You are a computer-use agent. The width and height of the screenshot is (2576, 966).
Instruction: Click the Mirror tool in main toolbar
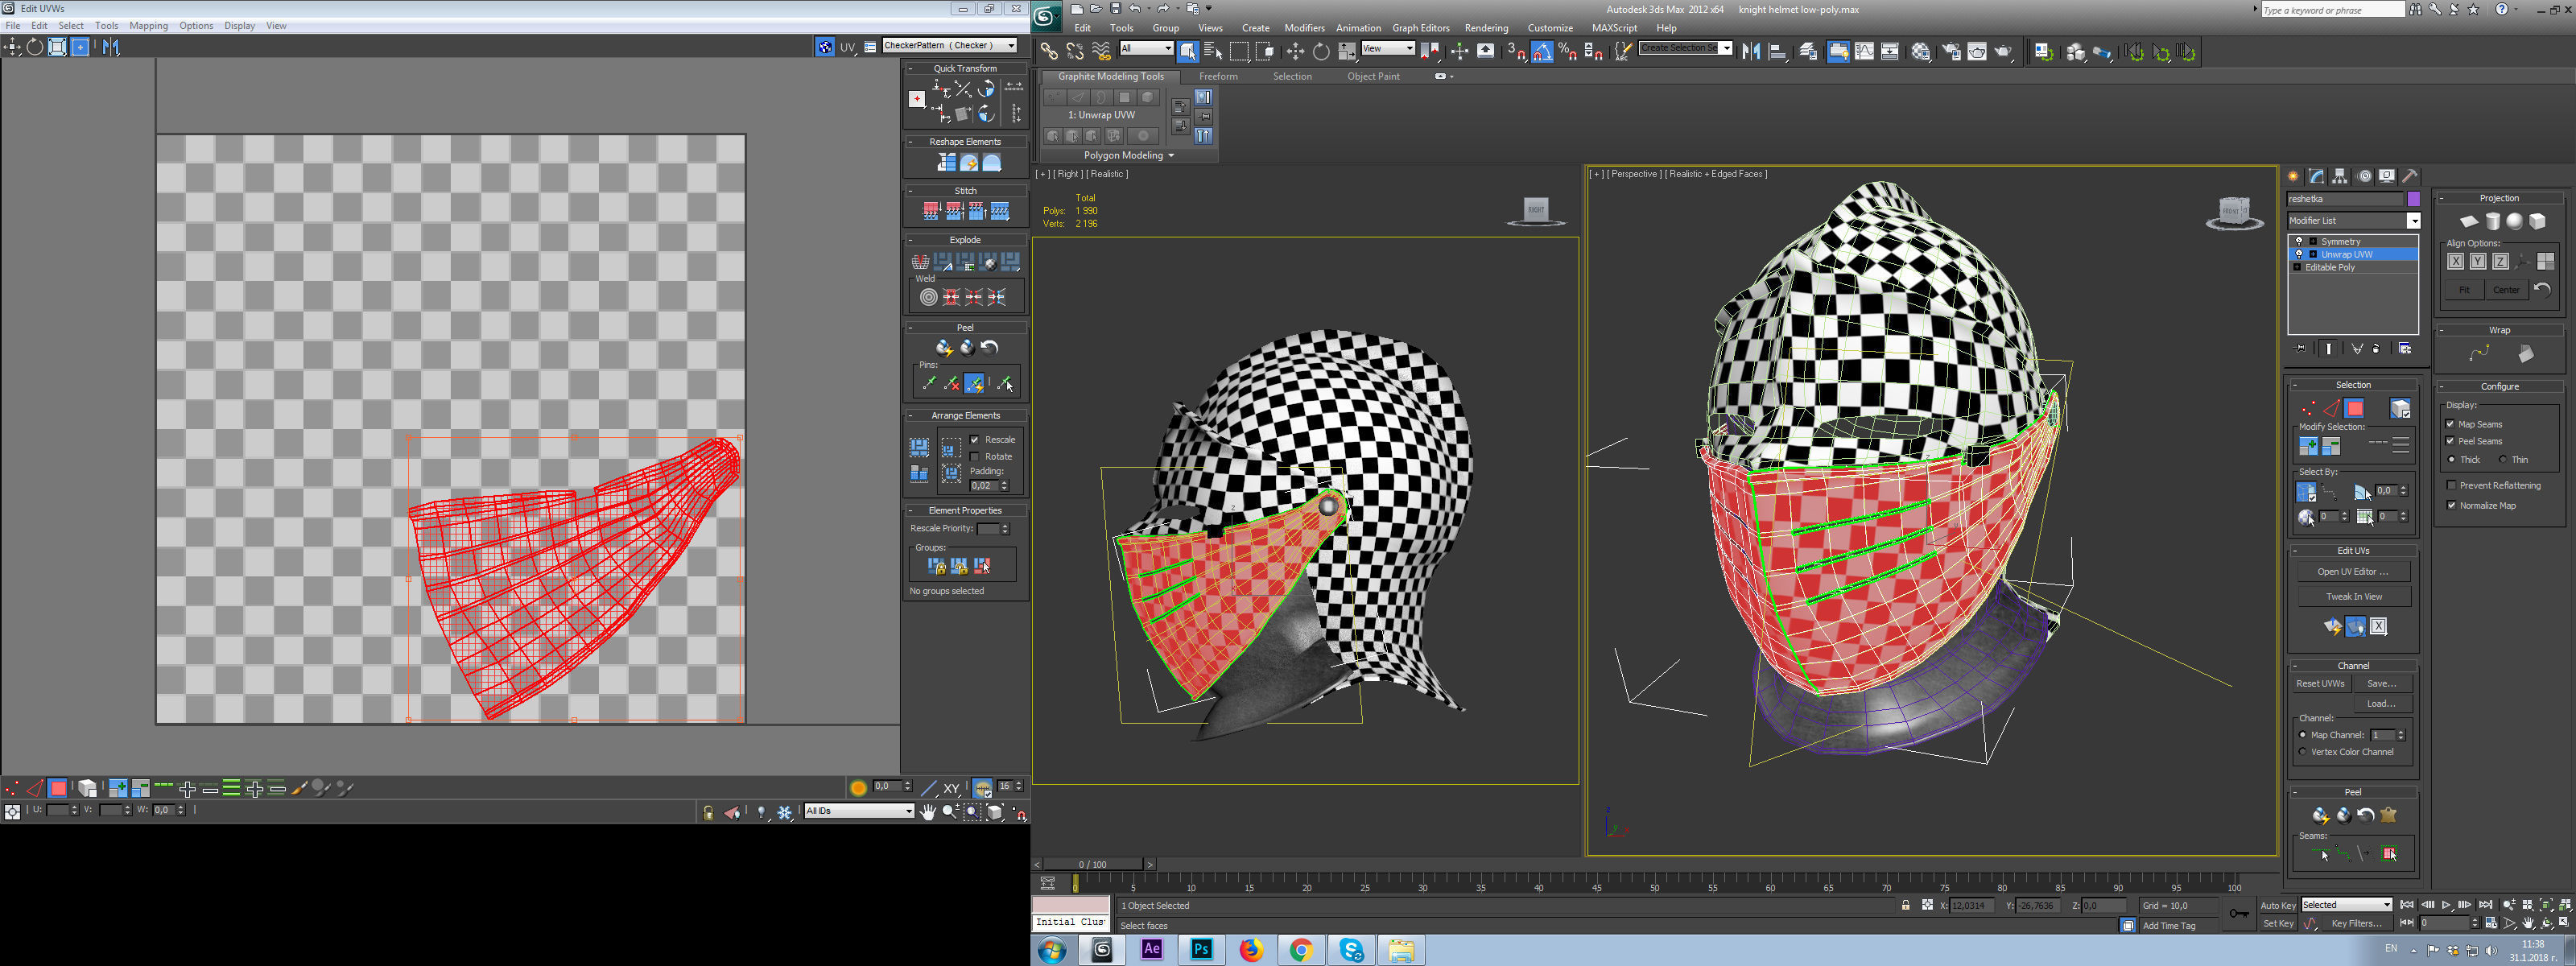pos(1751,51)
